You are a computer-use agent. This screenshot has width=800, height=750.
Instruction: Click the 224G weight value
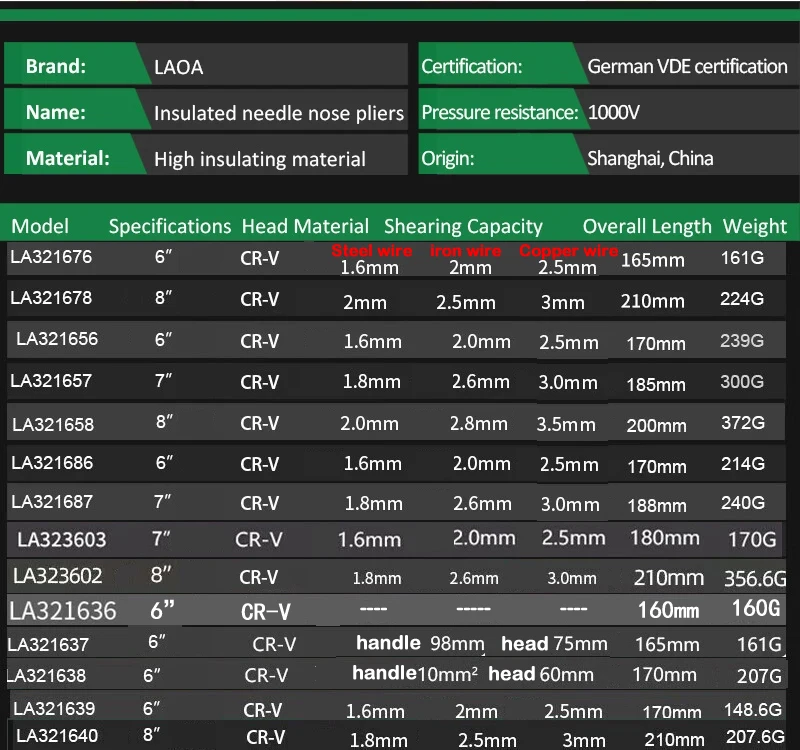click(x=742, y=299)
